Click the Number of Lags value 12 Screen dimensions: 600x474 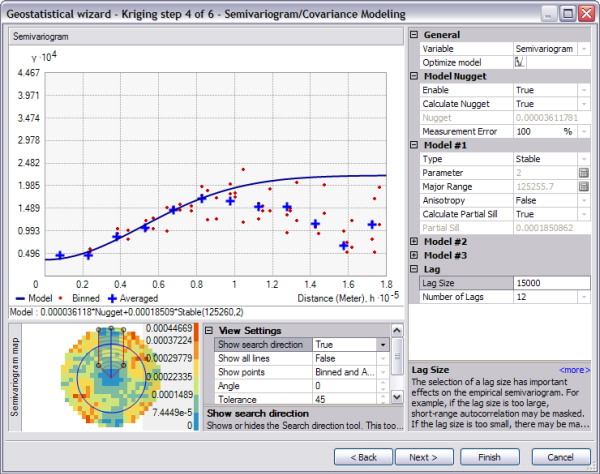coord(521,297)
